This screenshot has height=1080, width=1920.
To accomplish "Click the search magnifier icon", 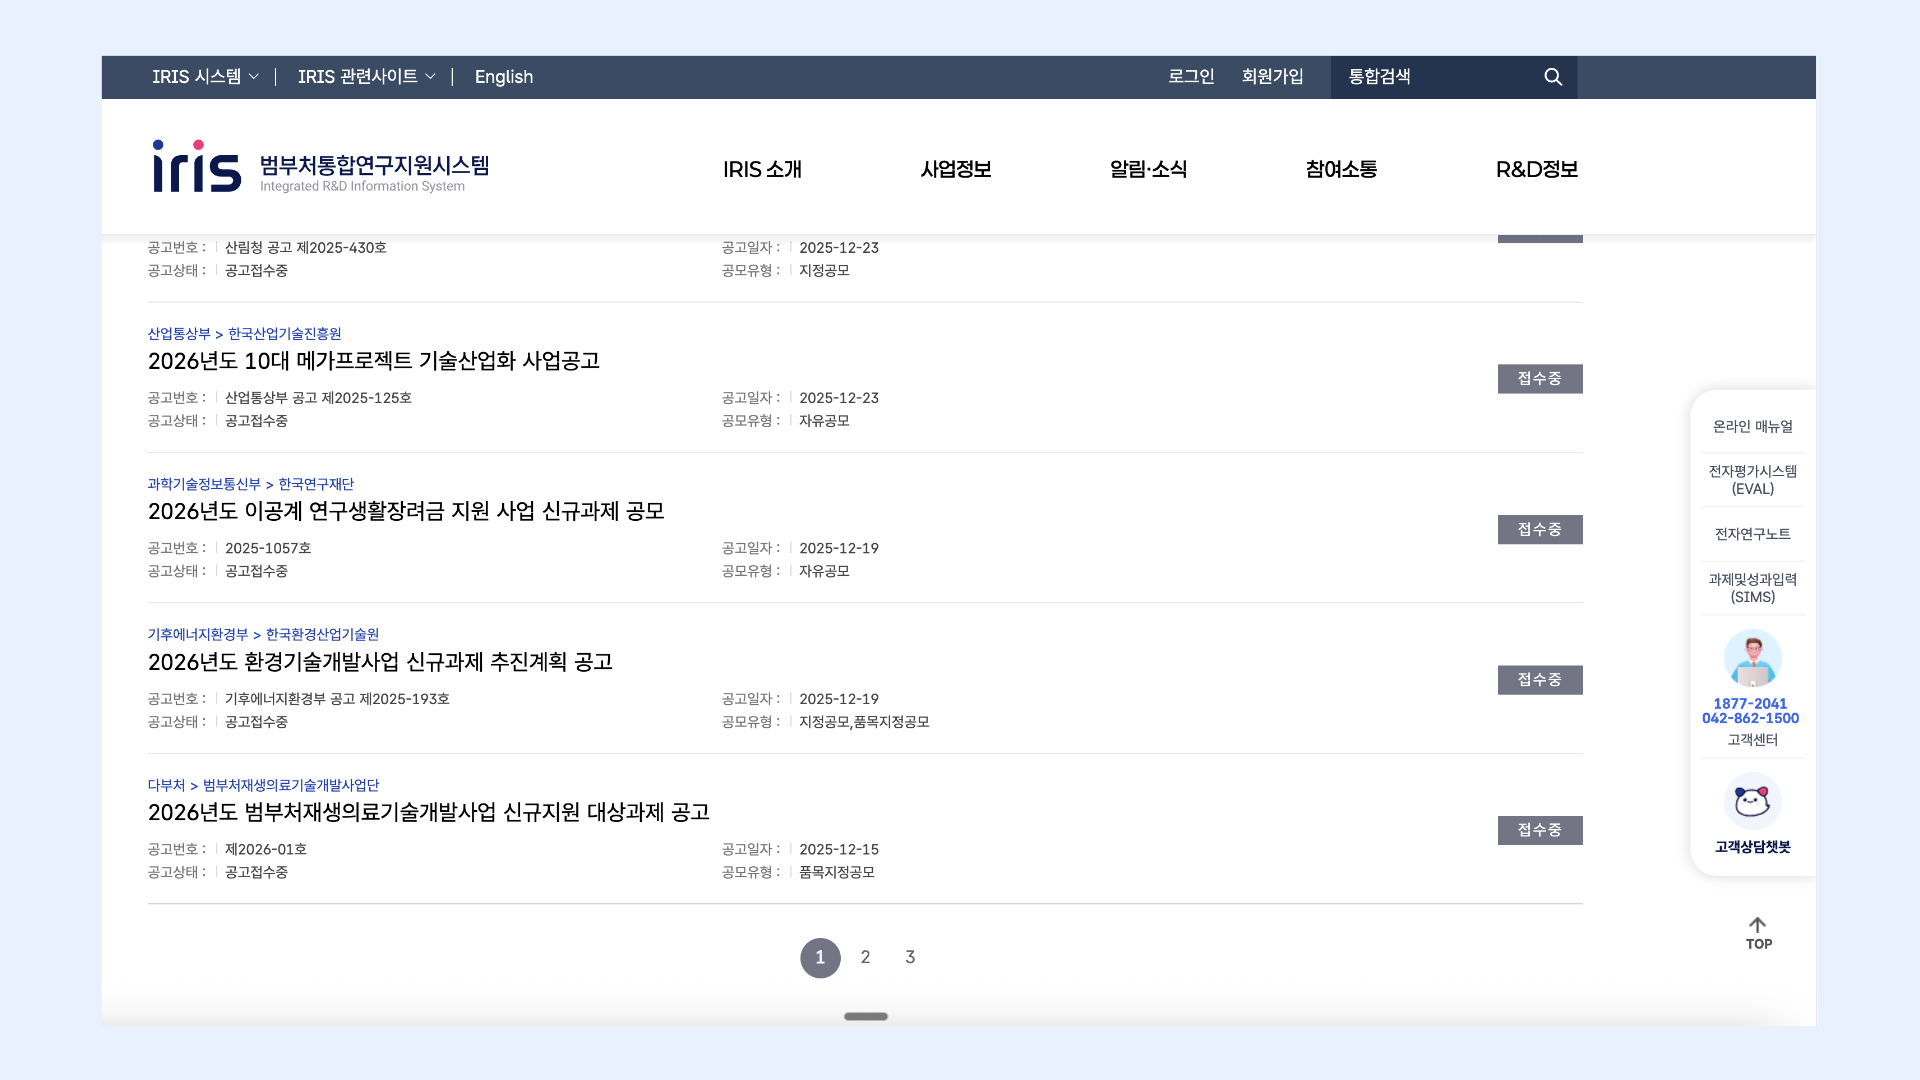I will [1552, 77].
